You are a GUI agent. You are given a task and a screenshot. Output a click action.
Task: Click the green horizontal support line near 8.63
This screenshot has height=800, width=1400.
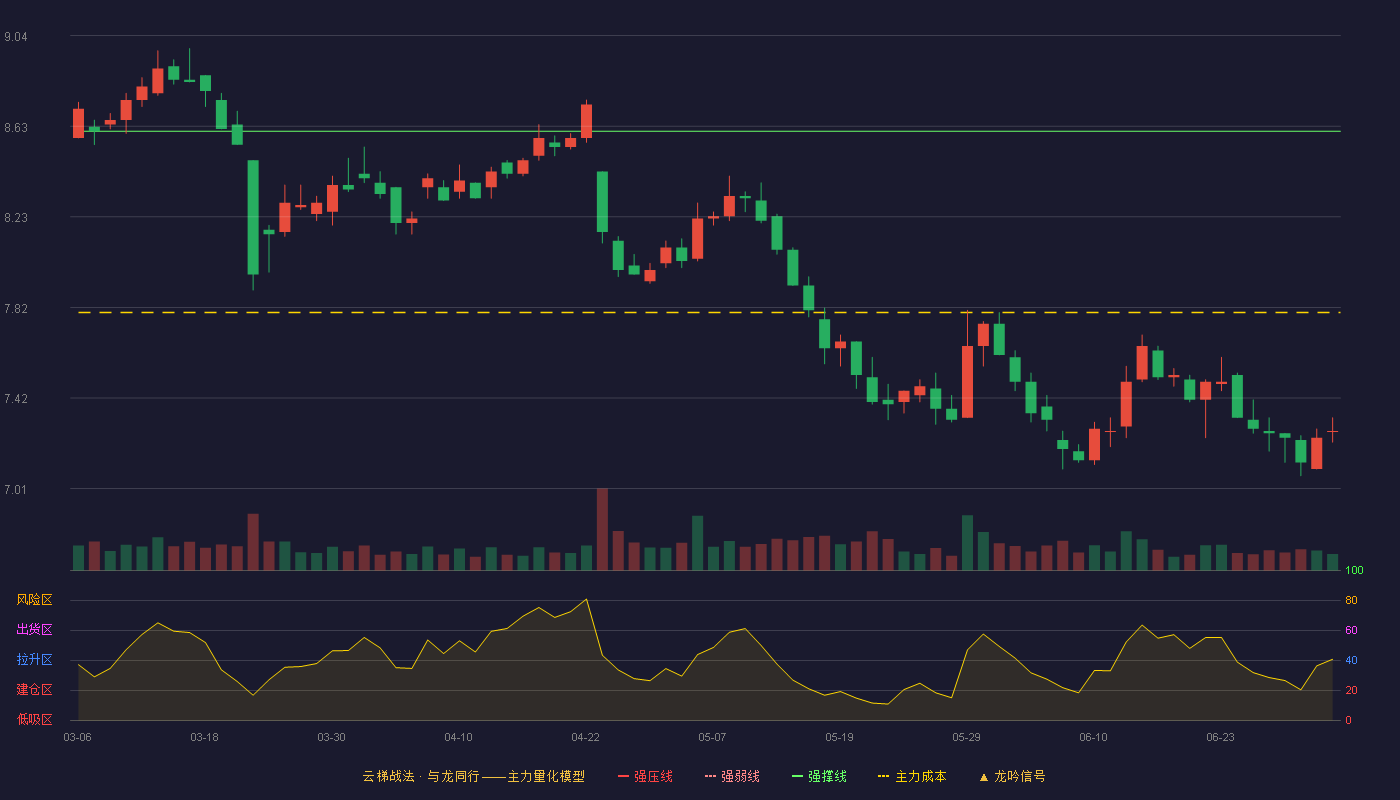709,131
